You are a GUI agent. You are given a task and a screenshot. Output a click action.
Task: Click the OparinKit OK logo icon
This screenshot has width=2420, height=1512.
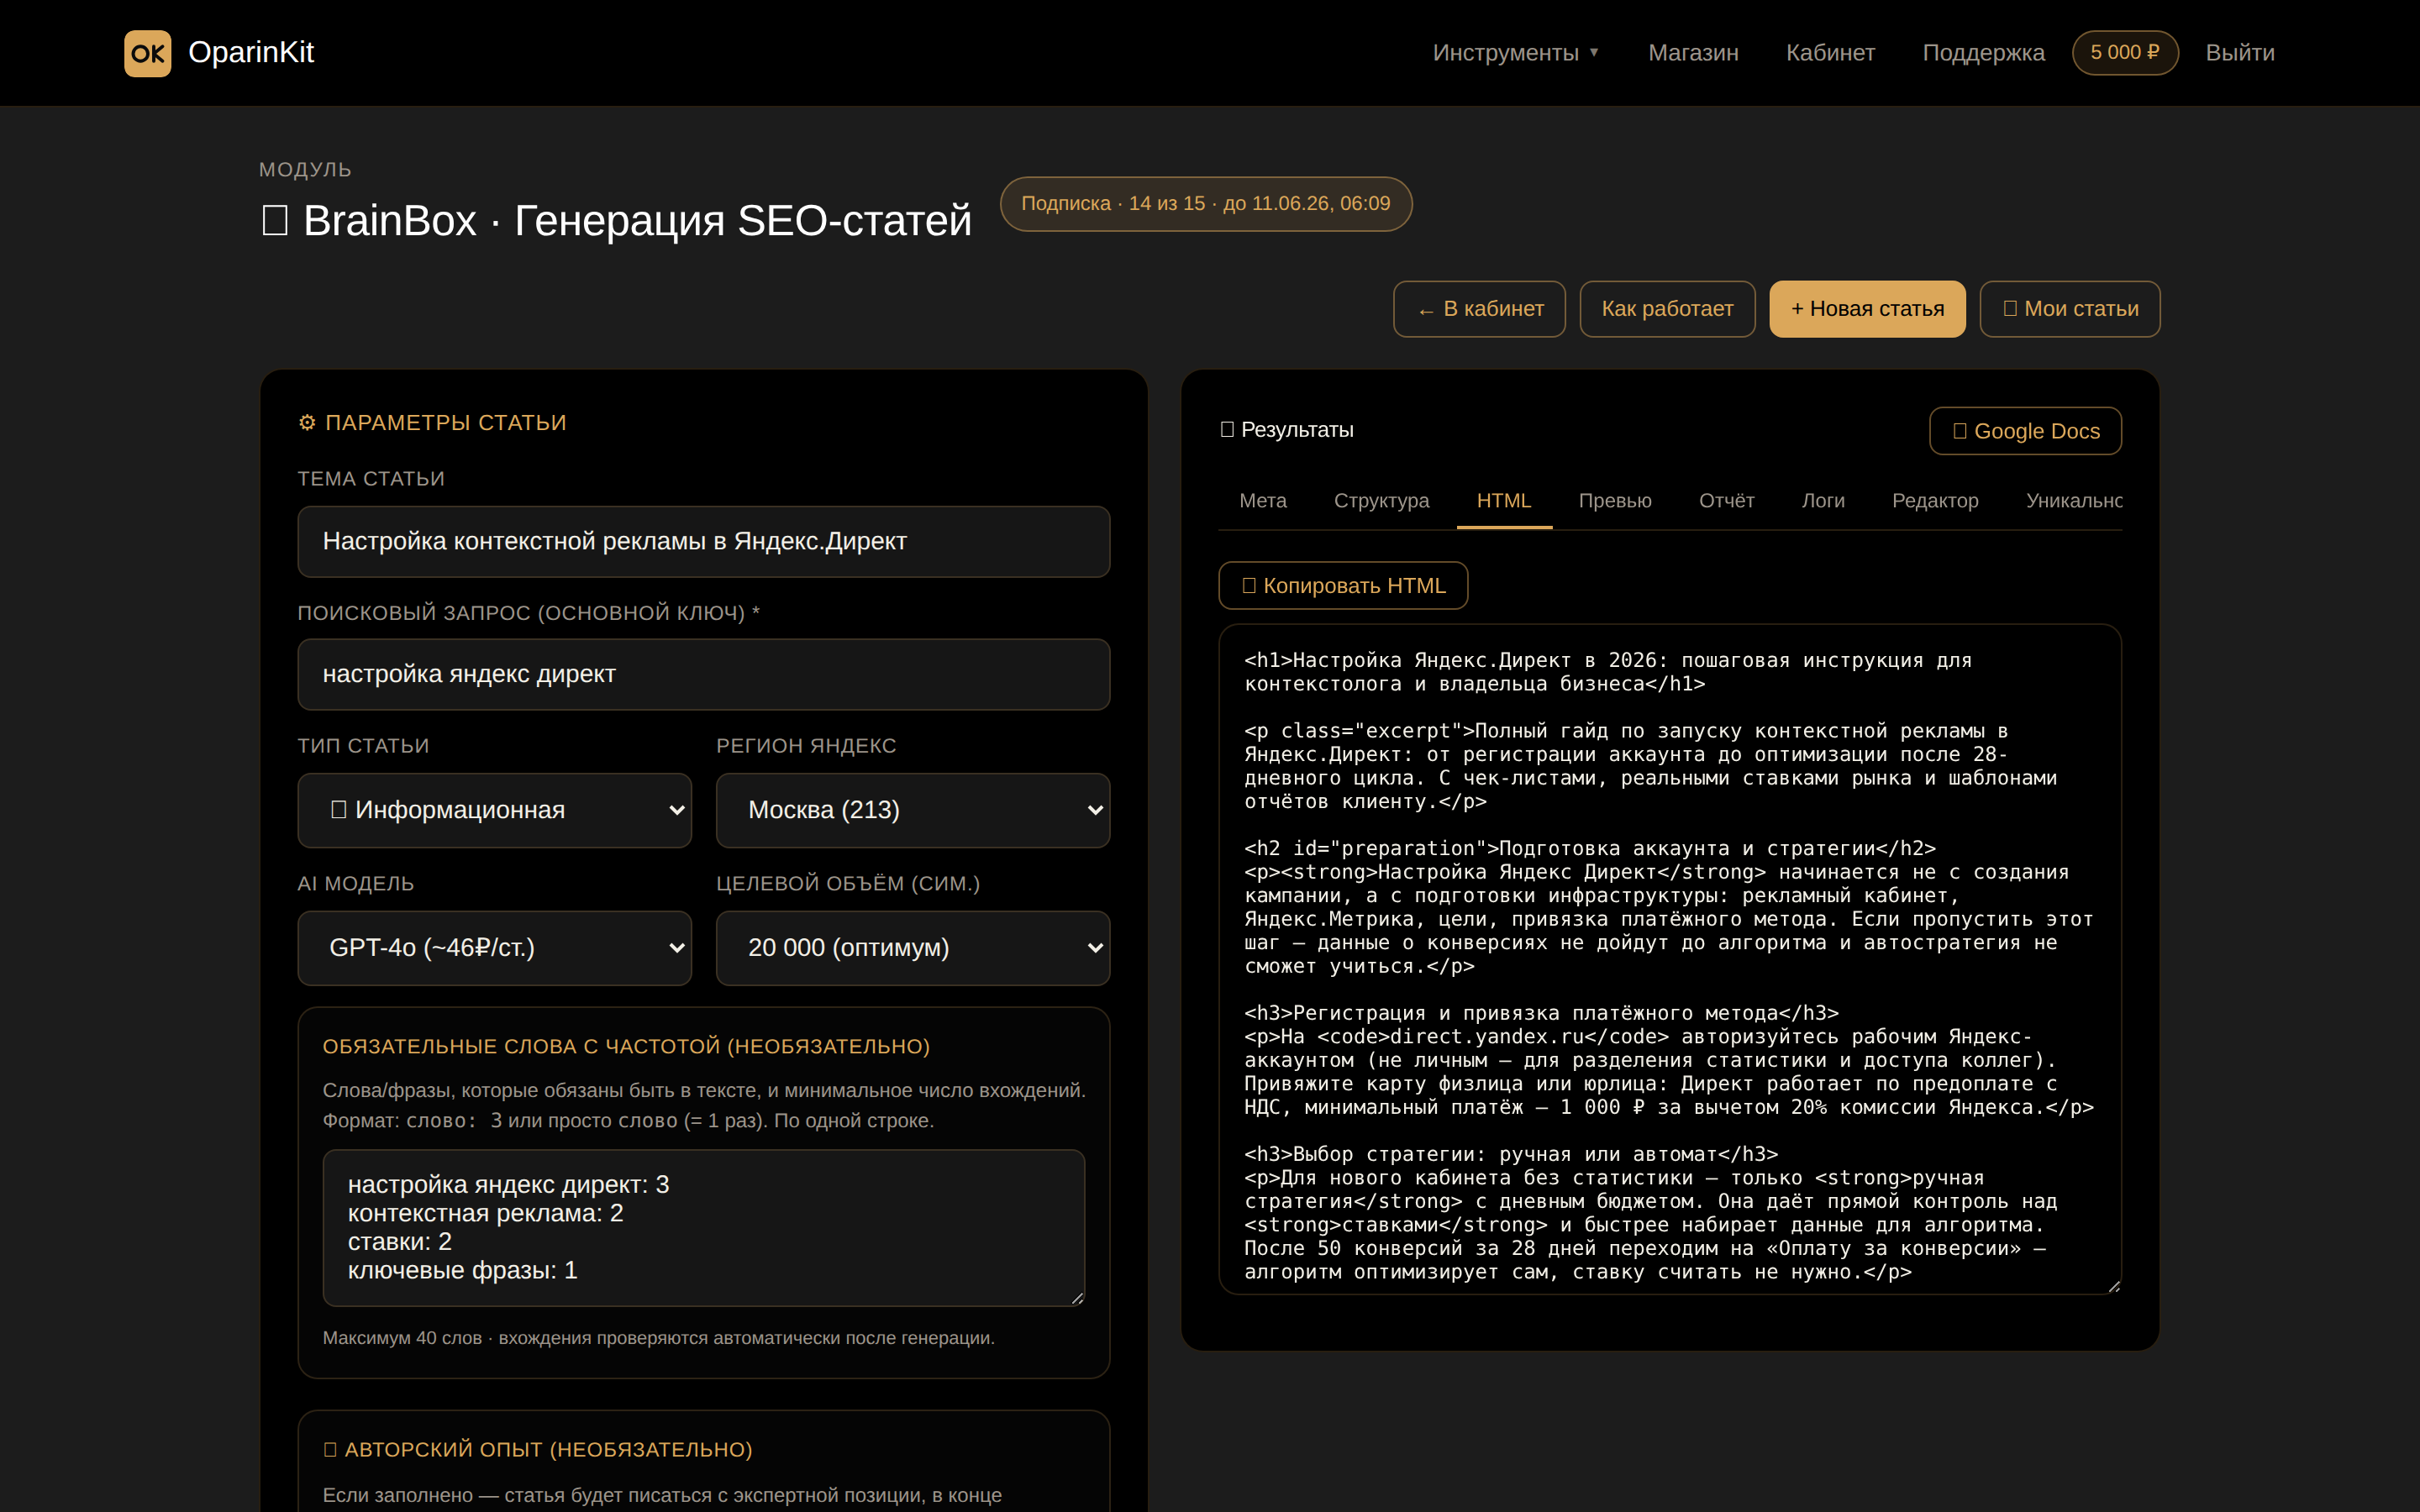tap(147, 53)
